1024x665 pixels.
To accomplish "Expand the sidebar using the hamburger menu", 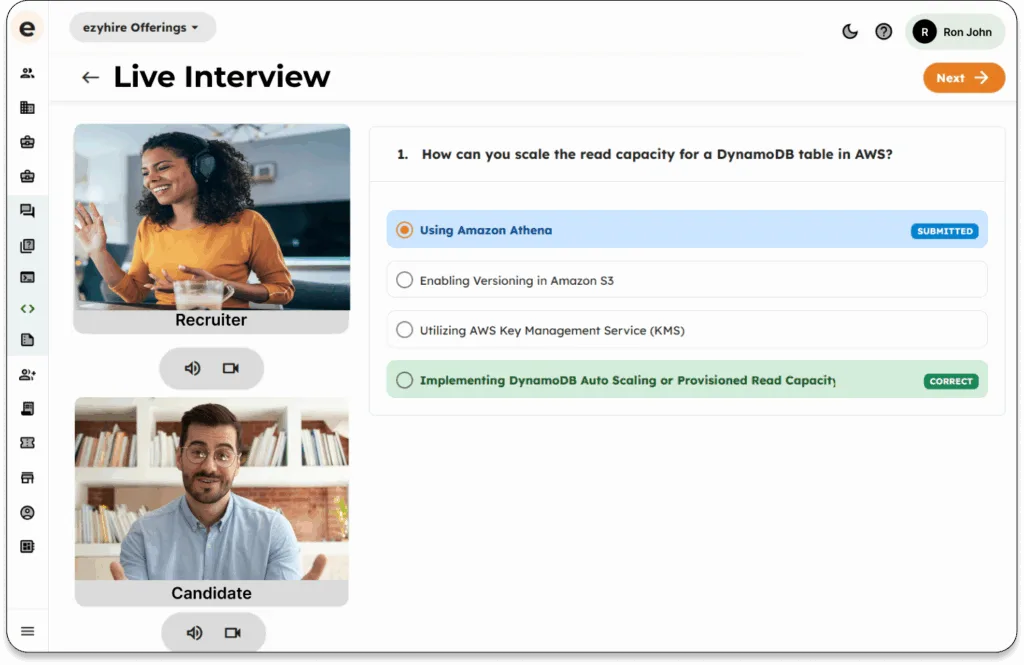I will tap(27, 631).
